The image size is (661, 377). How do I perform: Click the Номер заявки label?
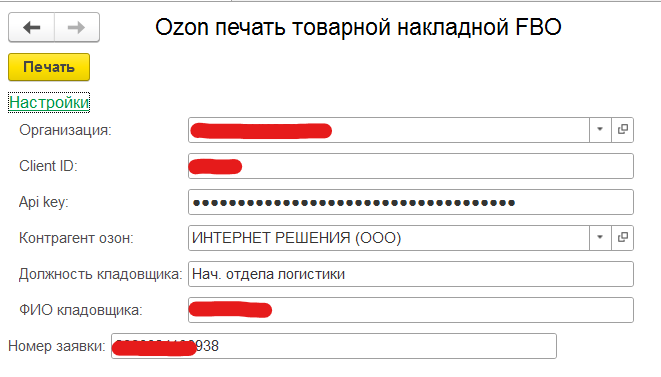pyautogui.click(x=56, y=346)
